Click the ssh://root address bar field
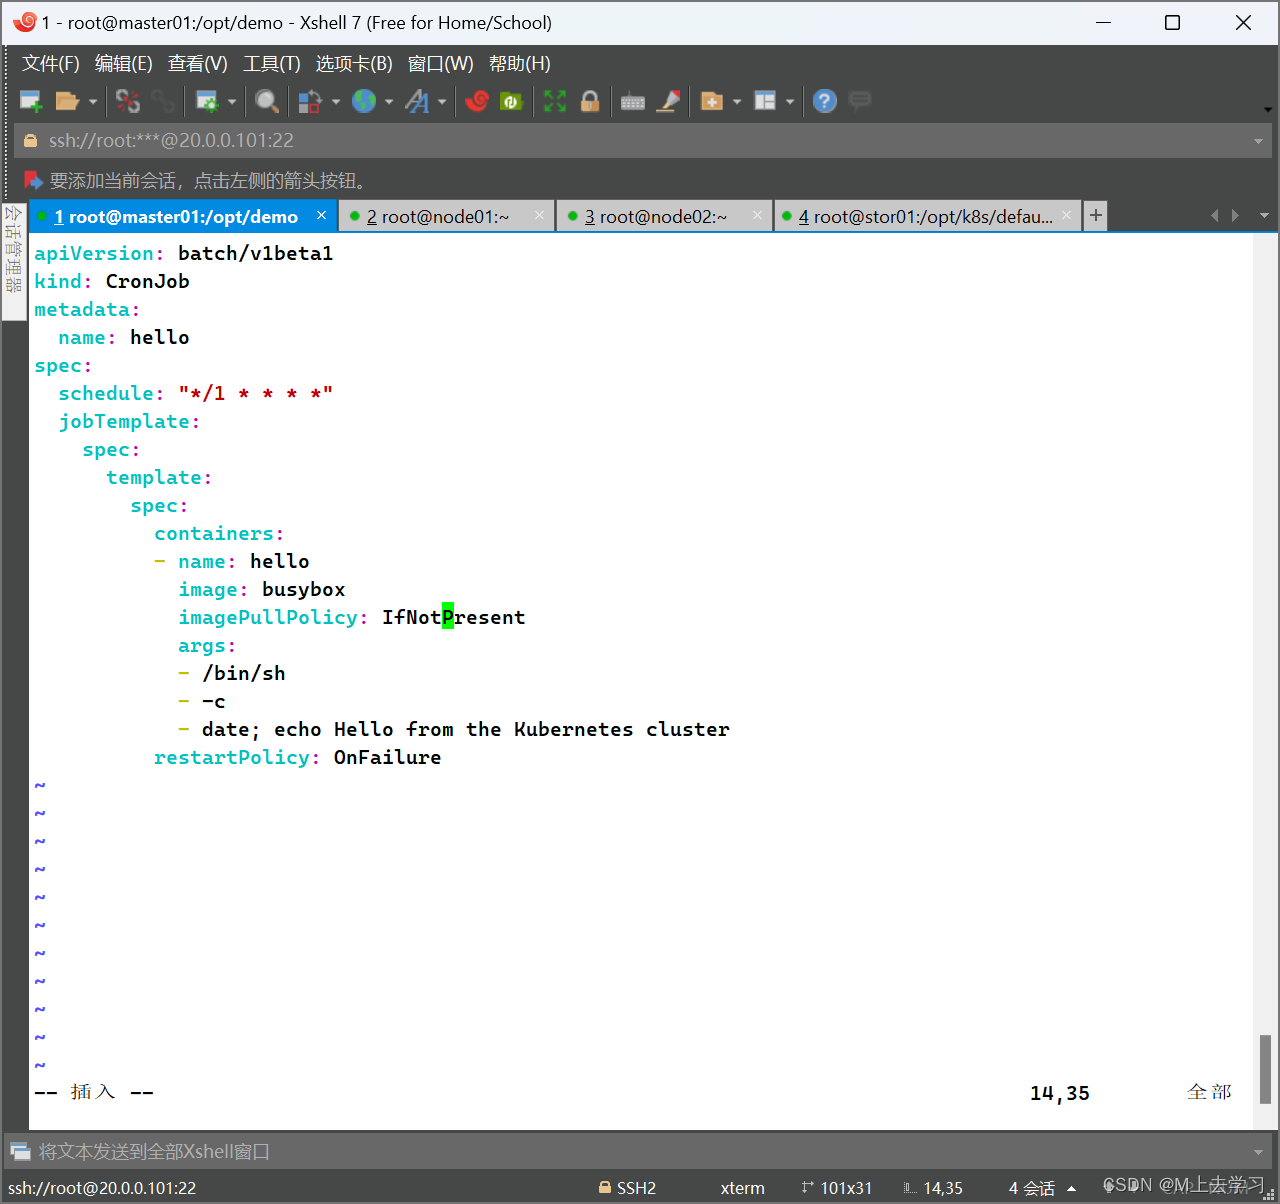 tap(642, 141)
